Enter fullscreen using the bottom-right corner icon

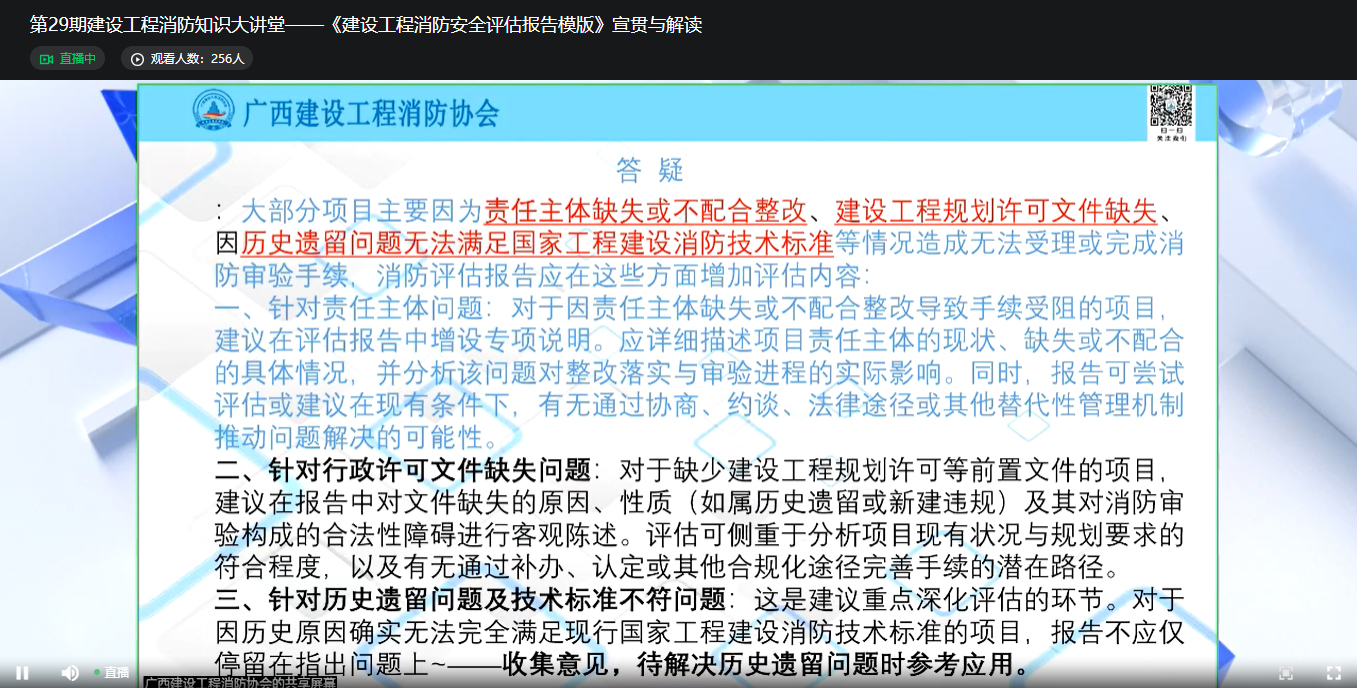coord(1333,673)
